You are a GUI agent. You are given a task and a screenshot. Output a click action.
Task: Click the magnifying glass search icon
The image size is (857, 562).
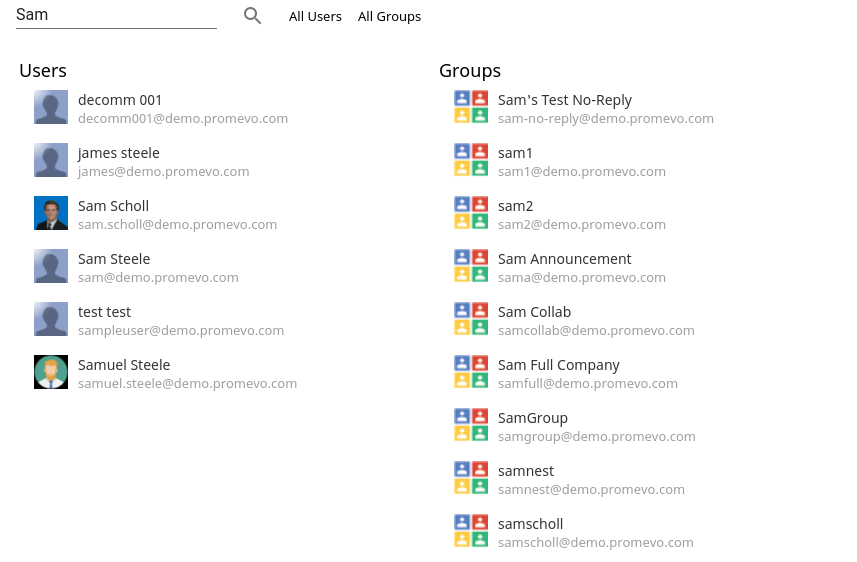tap(252, 16)
